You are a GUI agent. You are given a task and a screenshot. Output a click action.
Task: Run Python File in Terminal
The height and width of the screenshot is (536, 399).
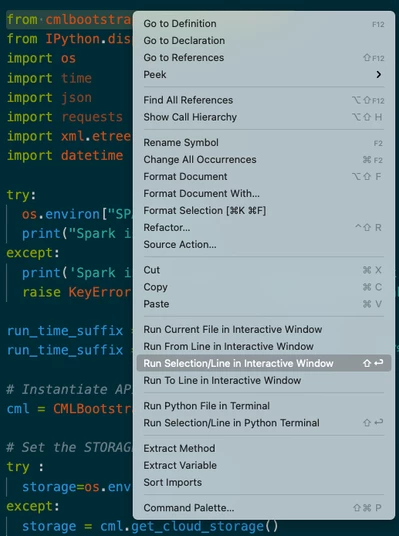[x=264, y=406]
